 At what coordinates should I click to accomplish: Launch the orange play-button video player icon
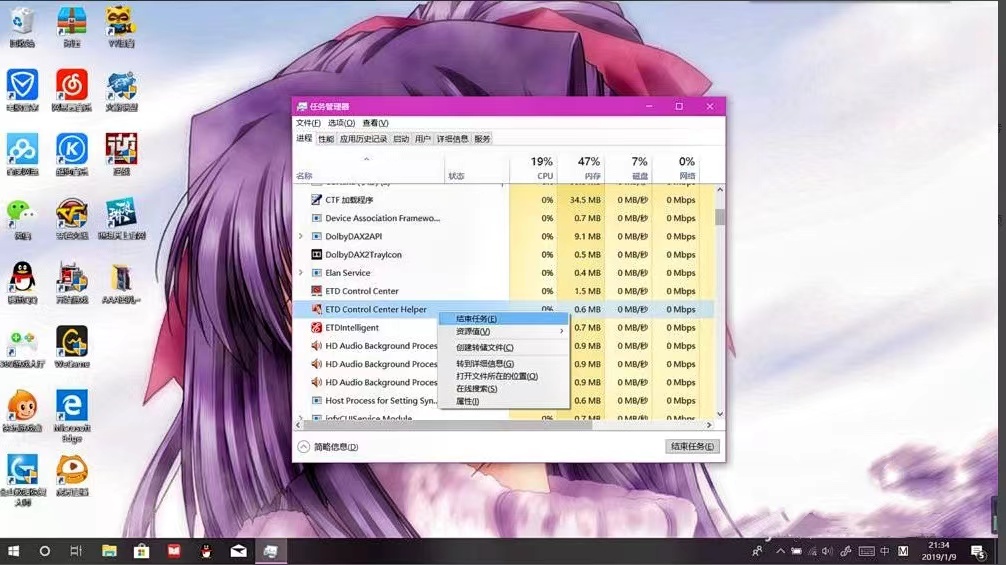pyautogui.click(x=71, y=475)
